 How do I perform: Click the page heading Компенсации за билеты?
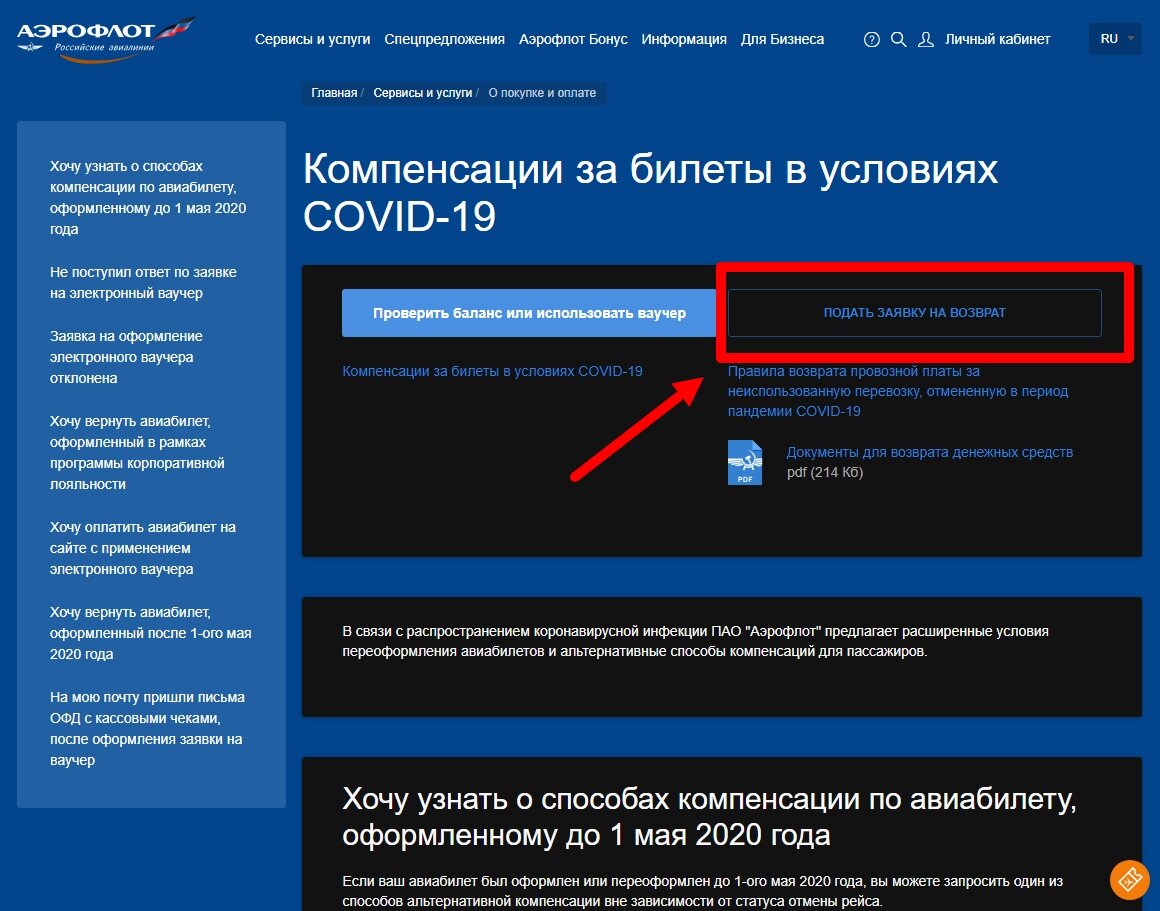click(650, 192)
